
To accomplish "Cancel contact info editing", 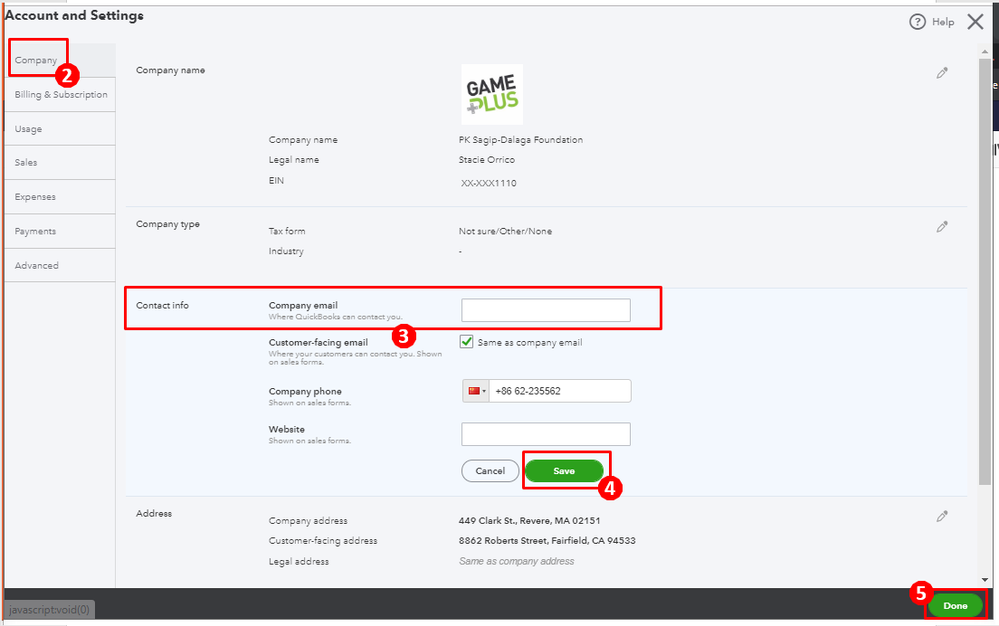I will pyautogui.click(x=490, y=471).
